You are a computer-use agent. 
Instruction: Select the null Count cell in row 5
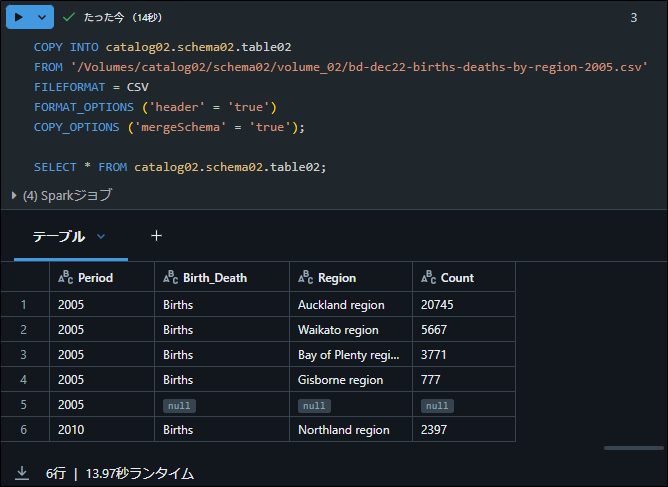464,405
